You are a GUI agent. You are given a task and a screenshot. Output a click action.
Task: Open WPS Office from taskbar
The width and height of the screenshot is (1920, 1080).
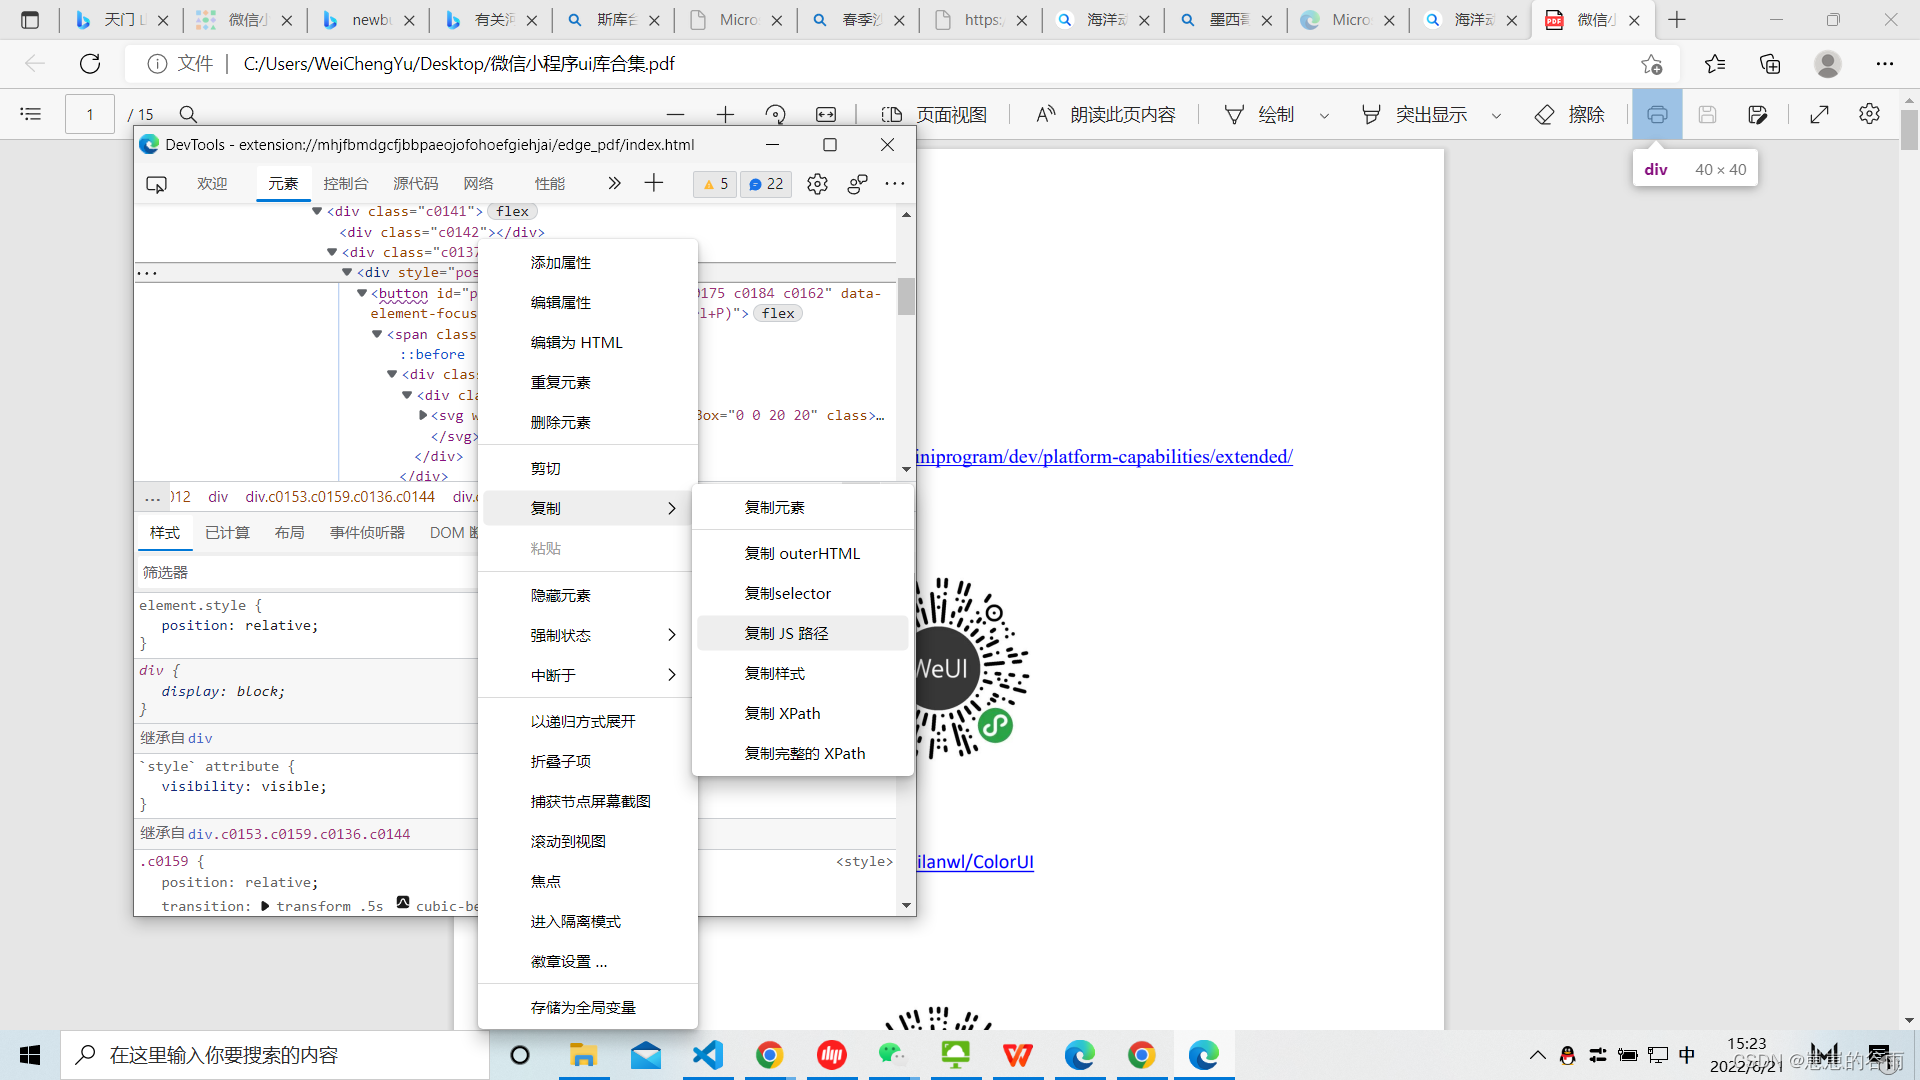click(x=1018, y=1055)
